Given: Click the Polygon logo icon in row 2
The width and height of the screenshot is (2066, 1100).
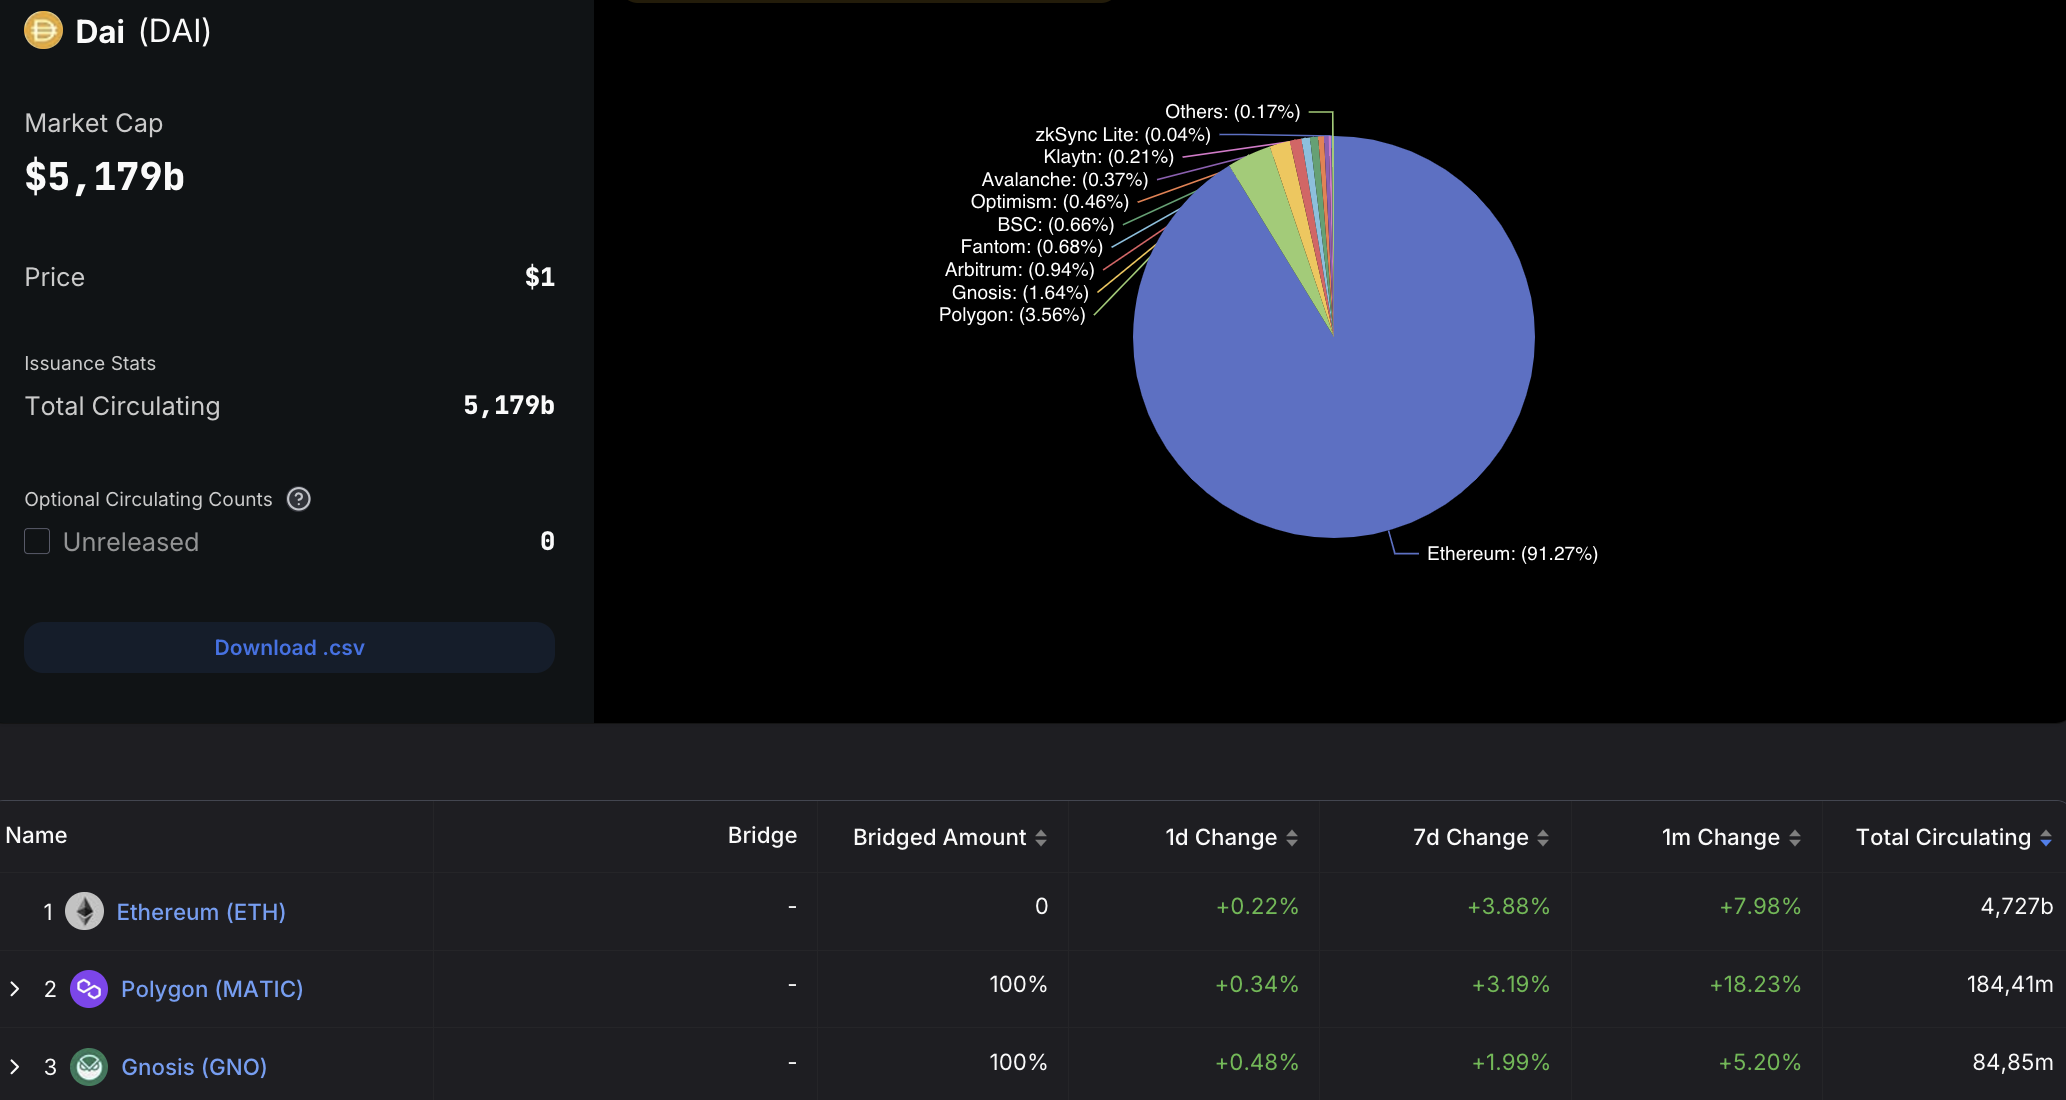Looking at the screenshot, I should tap(89, 989).
